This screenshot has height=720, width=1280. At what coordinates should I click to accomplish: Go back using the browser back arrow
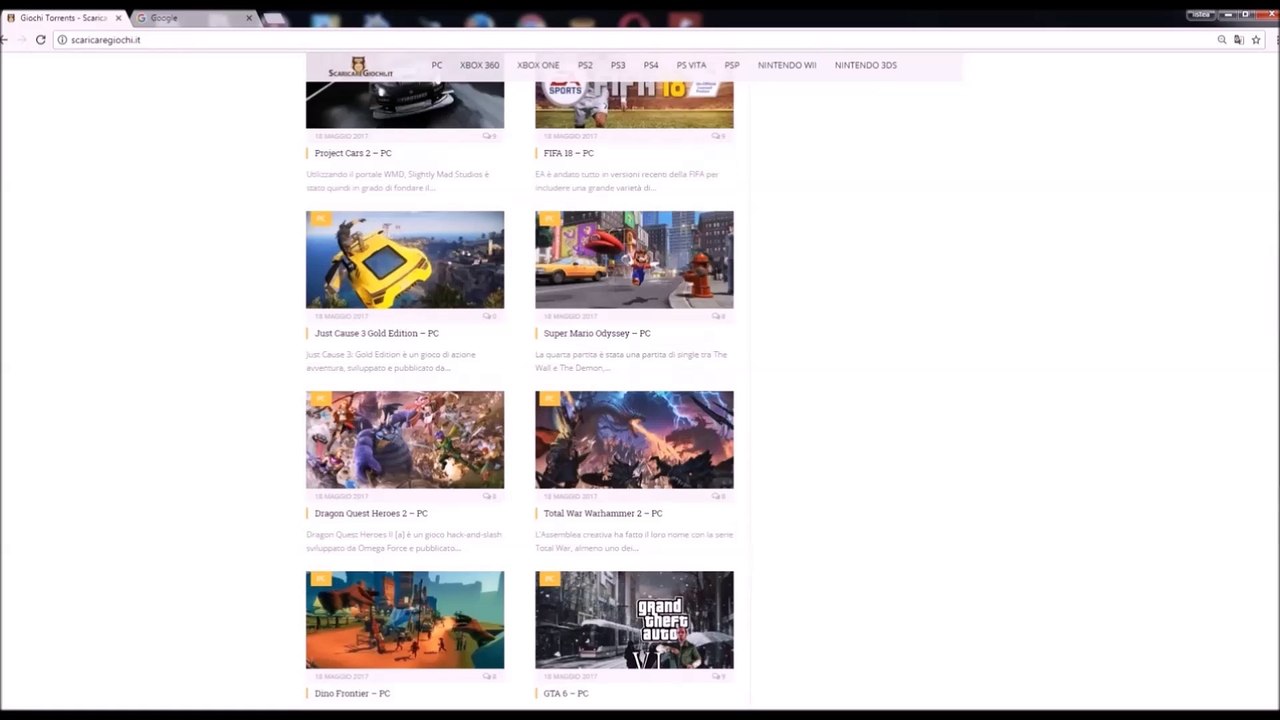pos(5,40)
